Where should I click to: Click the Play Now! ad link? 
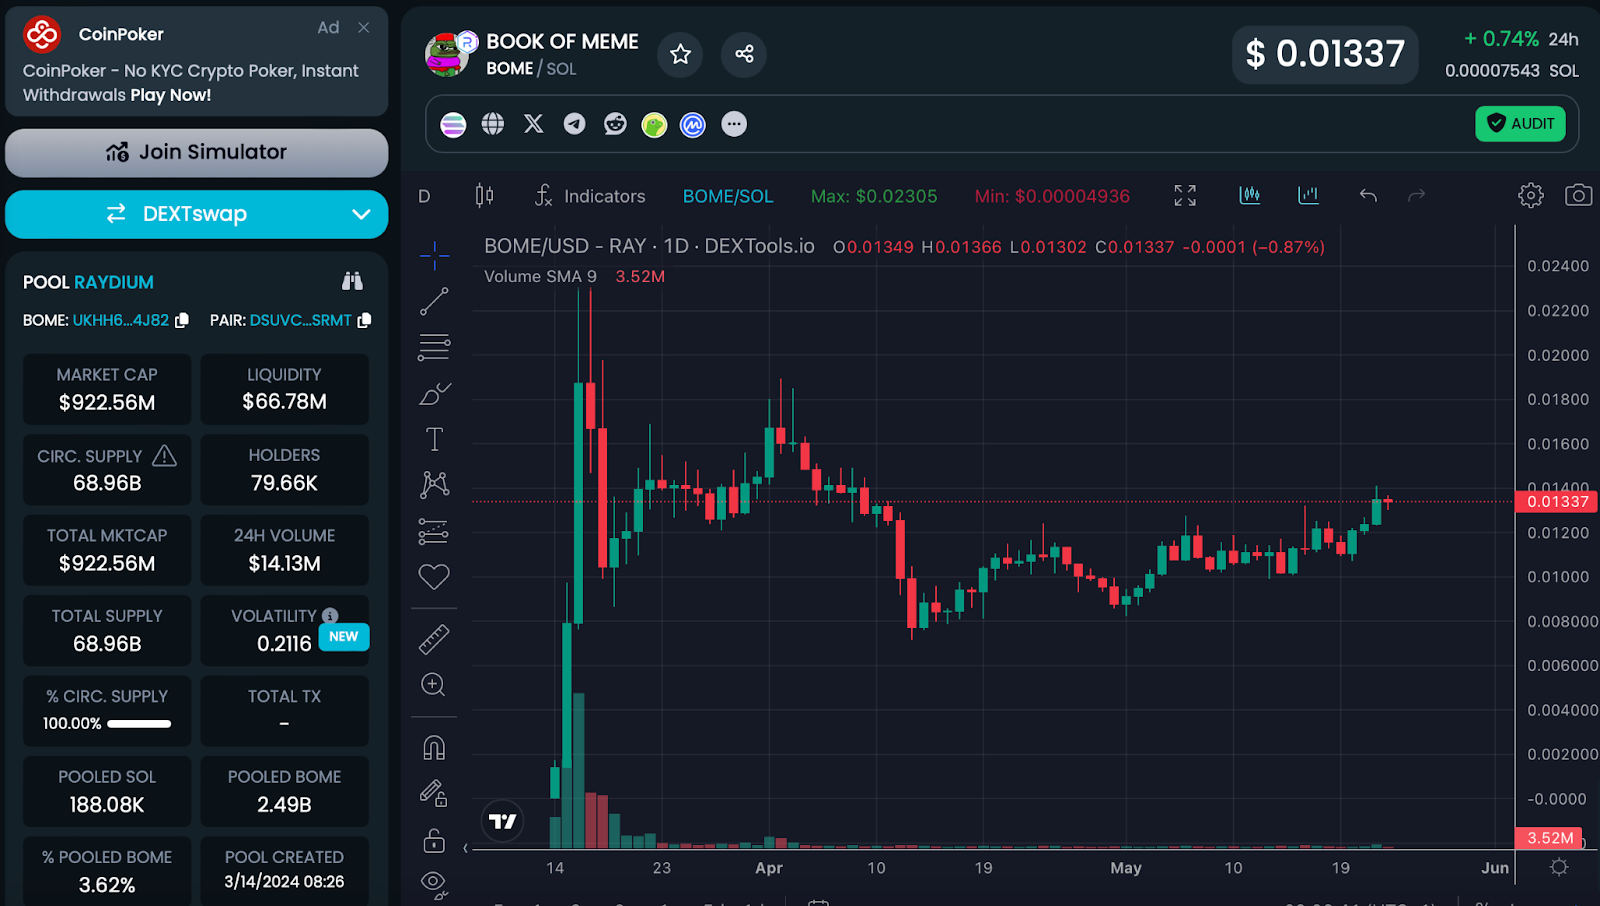tap(171, 95)
